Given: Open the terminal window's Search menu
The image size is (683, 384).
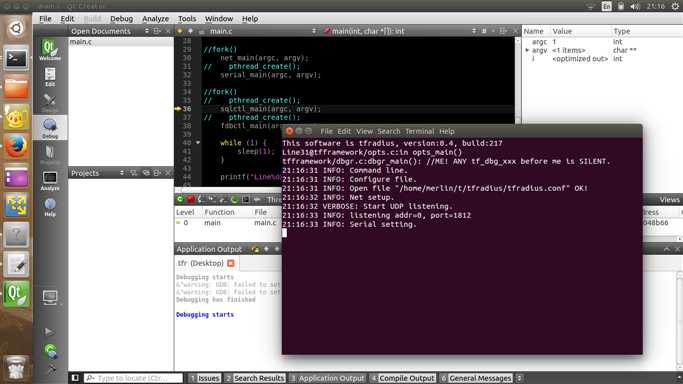Looking at the screenshot, I should (x=389, y=131).
